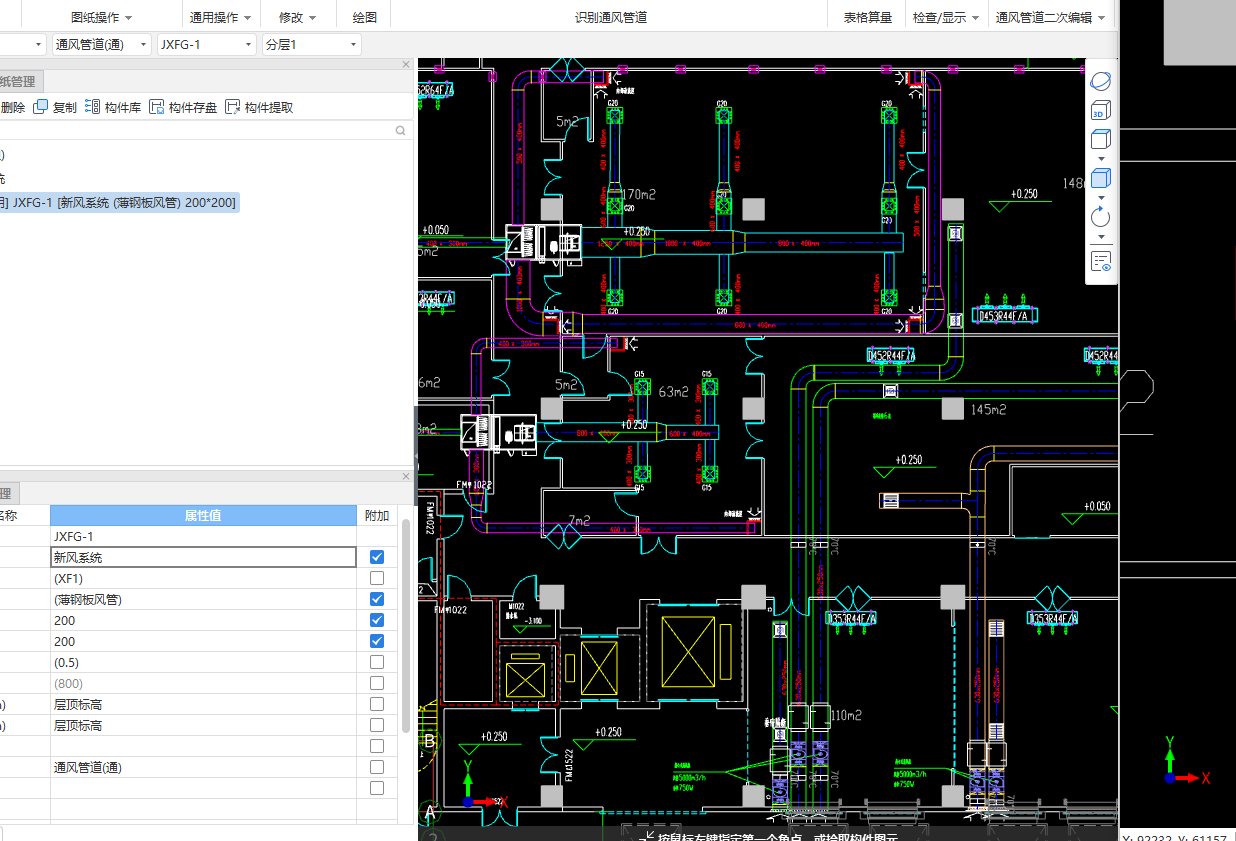Click the 63m2 room label in drawing

click(674, 391)
